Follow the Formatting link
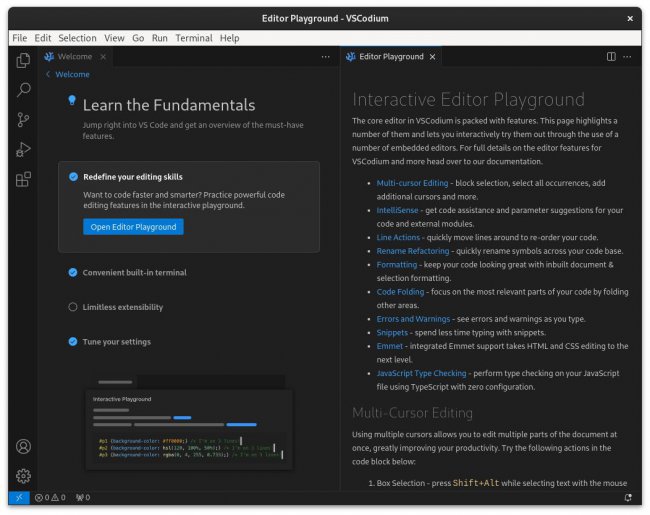This screenshot has width=650, height=515. (x=397, y=265)
